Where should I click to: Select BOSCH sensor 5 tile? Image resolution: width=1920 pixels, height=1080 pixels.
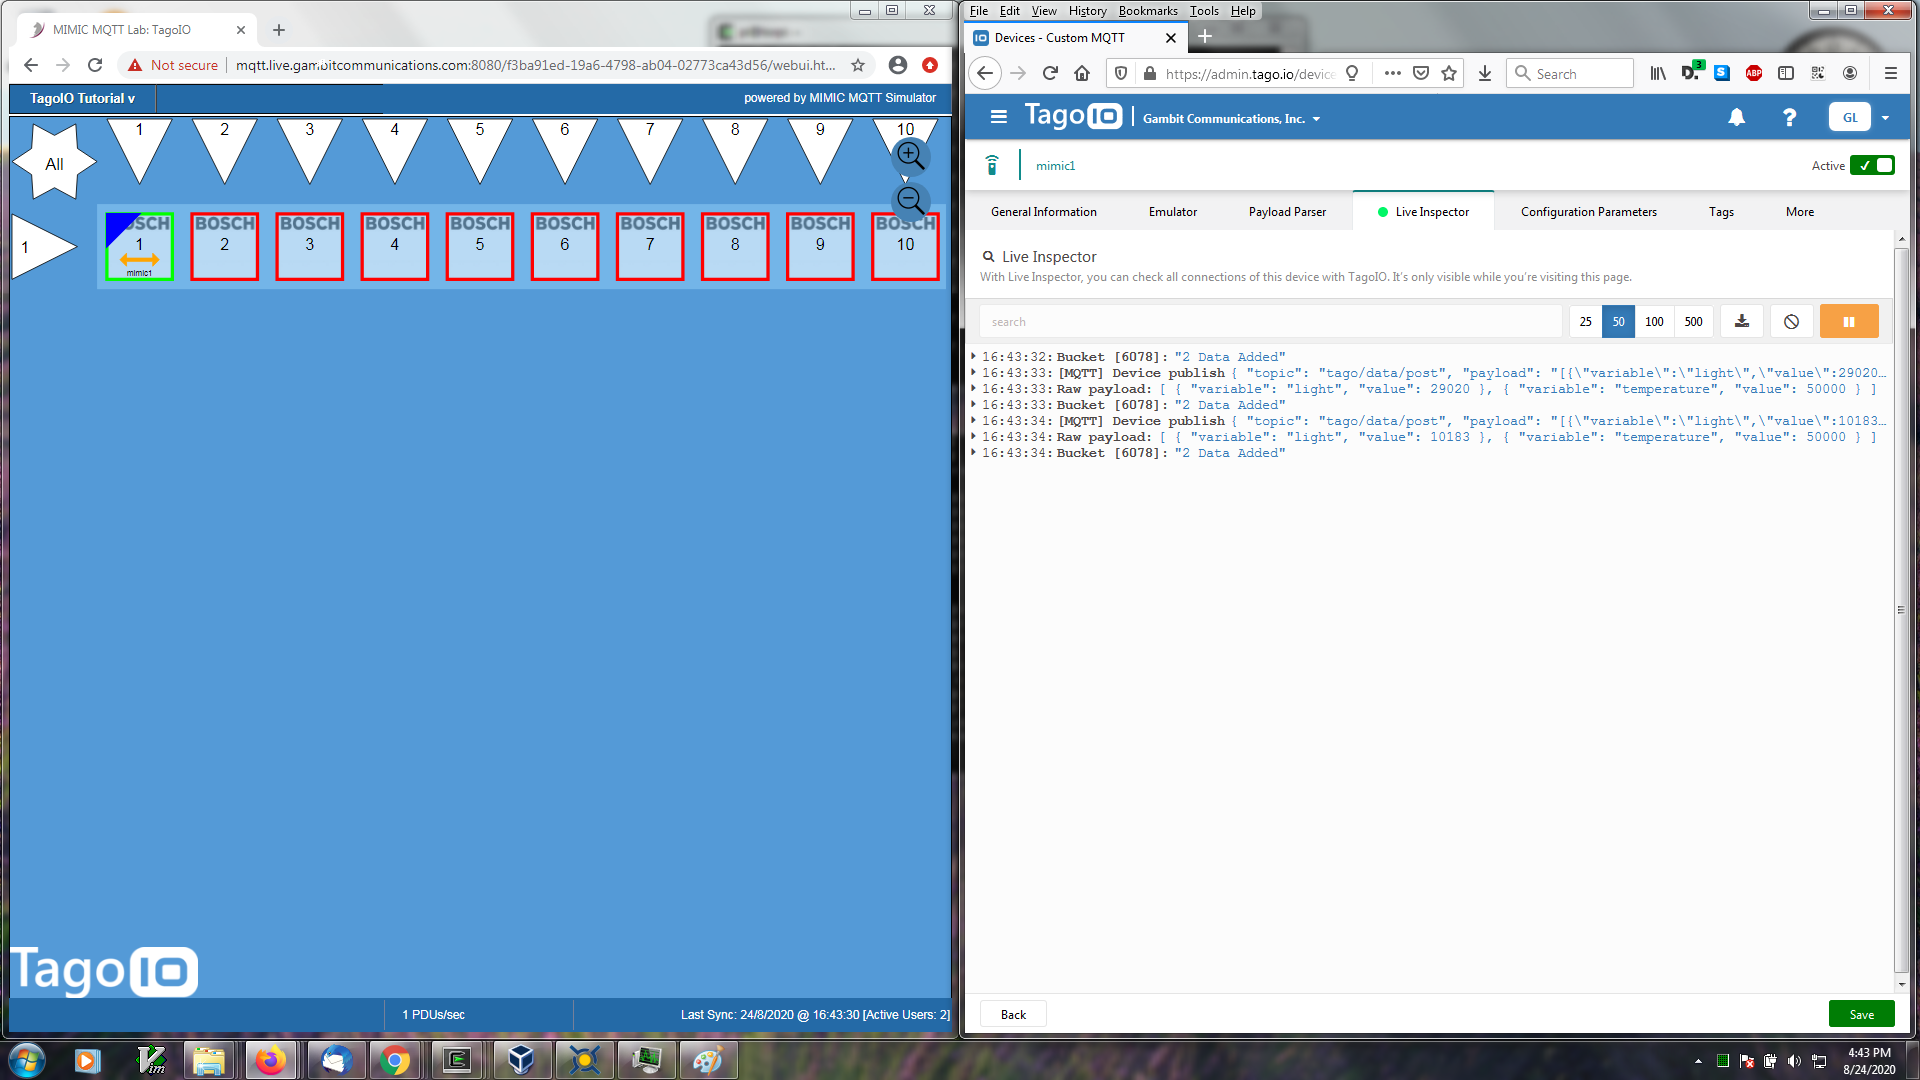tap(480, 246)
